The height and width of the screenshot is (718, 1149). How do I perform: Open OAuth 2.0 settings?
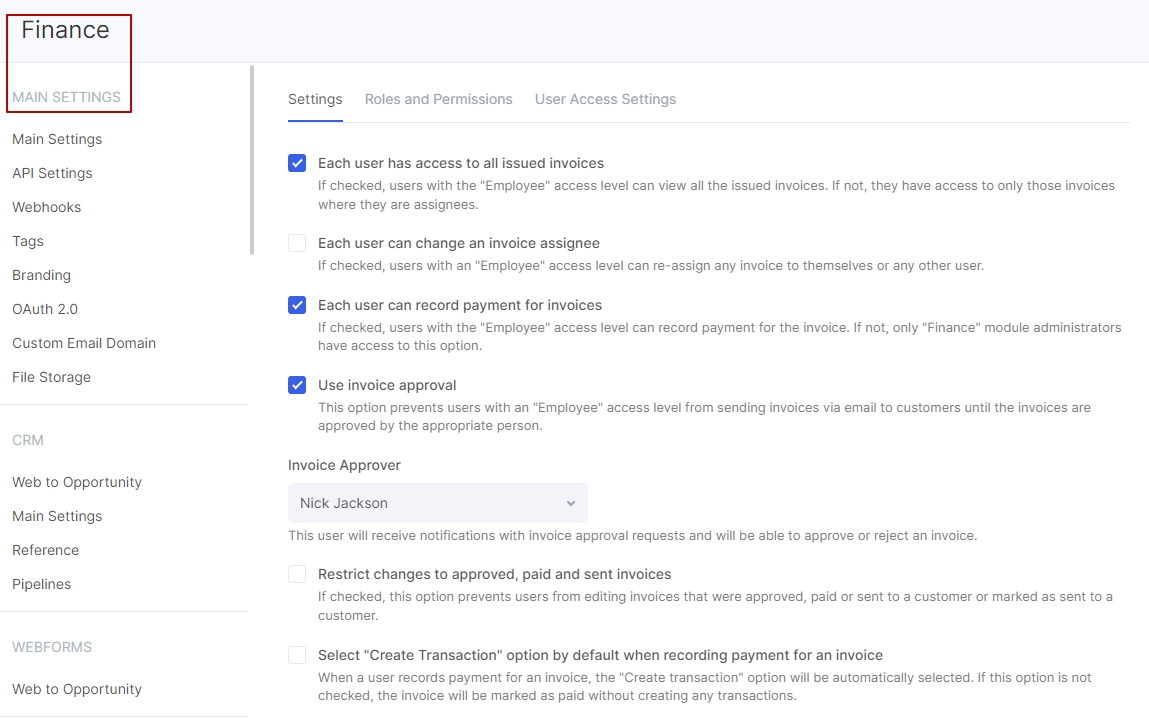click(45, 309)
